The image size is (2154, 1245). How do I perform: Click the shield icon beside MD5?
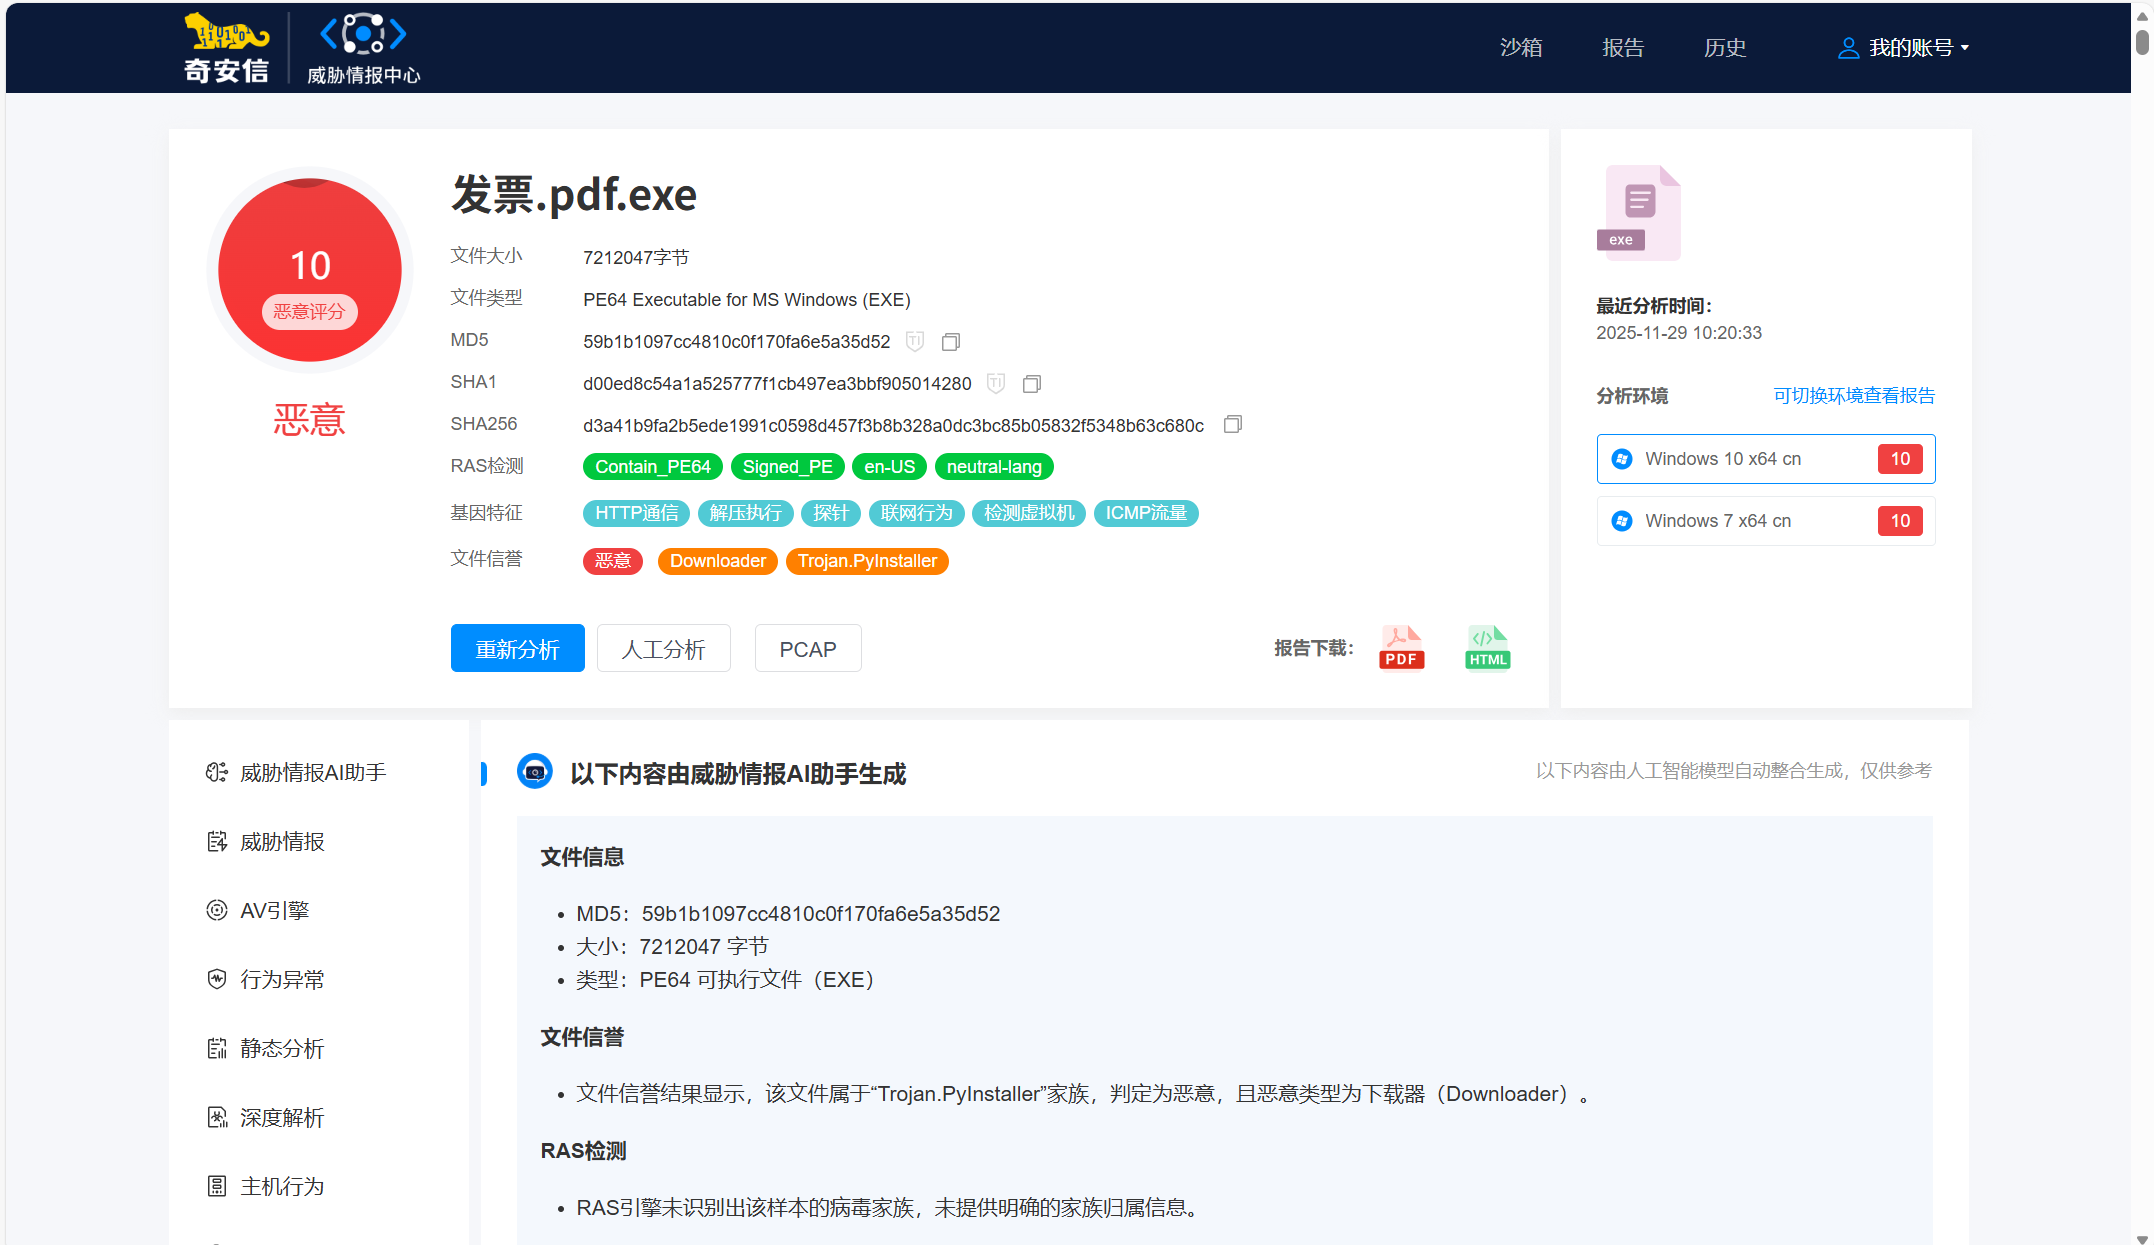914,342
